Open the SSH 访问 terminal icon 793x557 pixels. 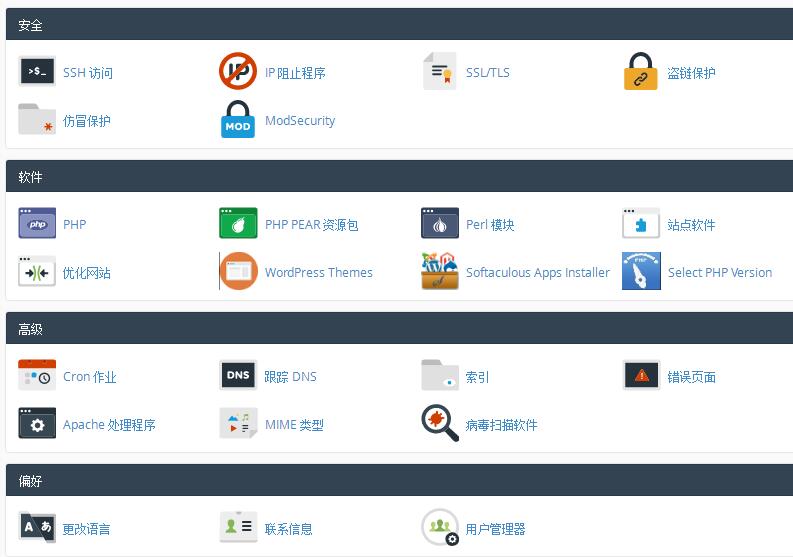click(37, 72)
